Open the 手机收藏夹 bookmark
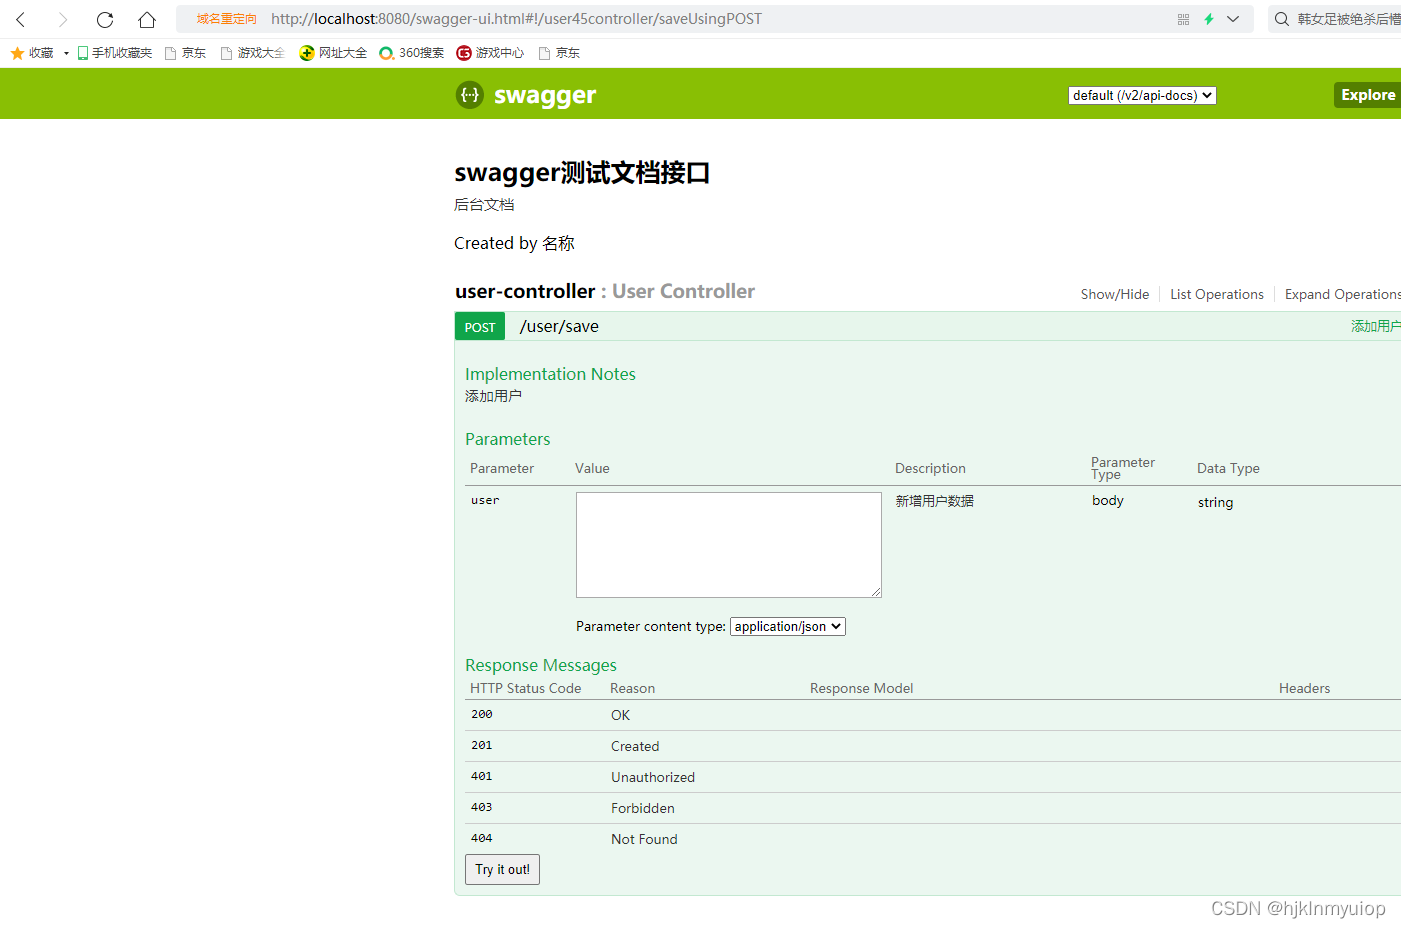This screenshot has height=928, width=1401. point(114,53)
